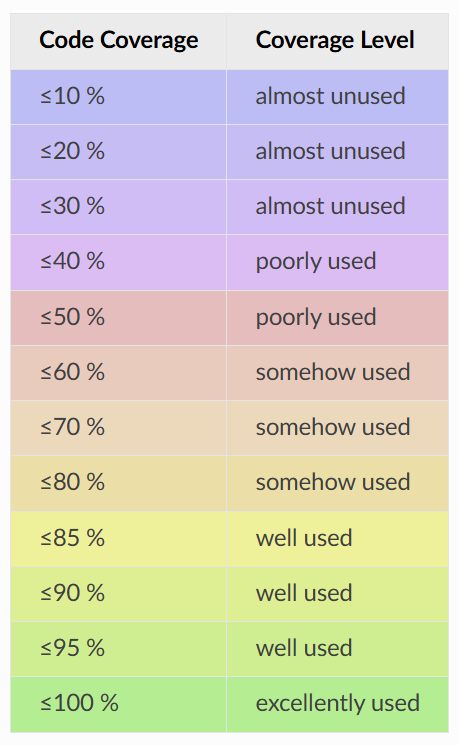459x745 pixels.
Task: Click almost unused in the ≤10 % row
Action: point(330,96)
